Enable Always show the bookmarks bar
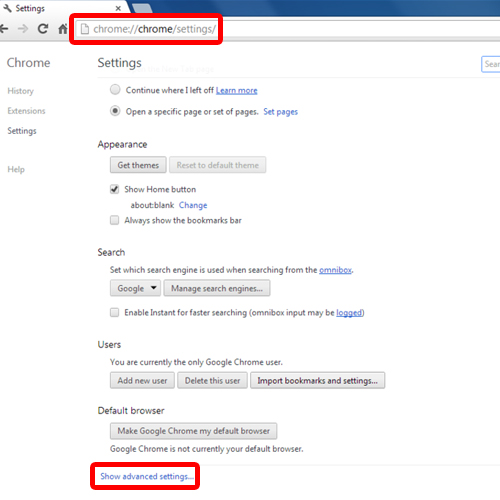 114,220
